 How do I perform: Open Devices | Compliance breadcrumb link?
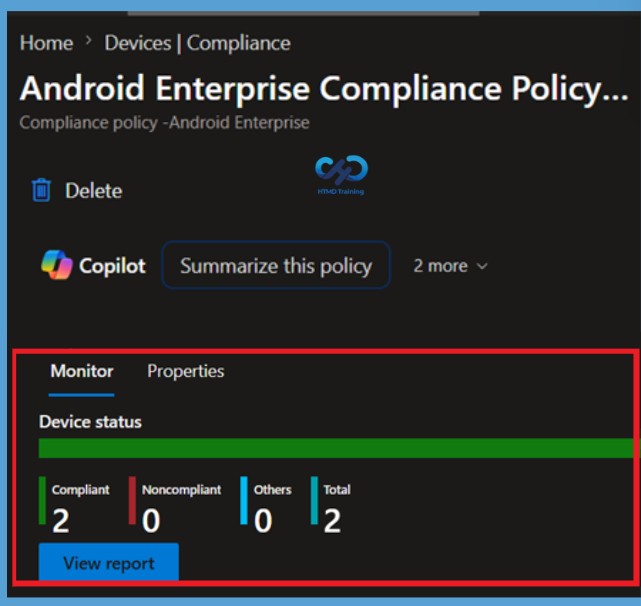197,43
